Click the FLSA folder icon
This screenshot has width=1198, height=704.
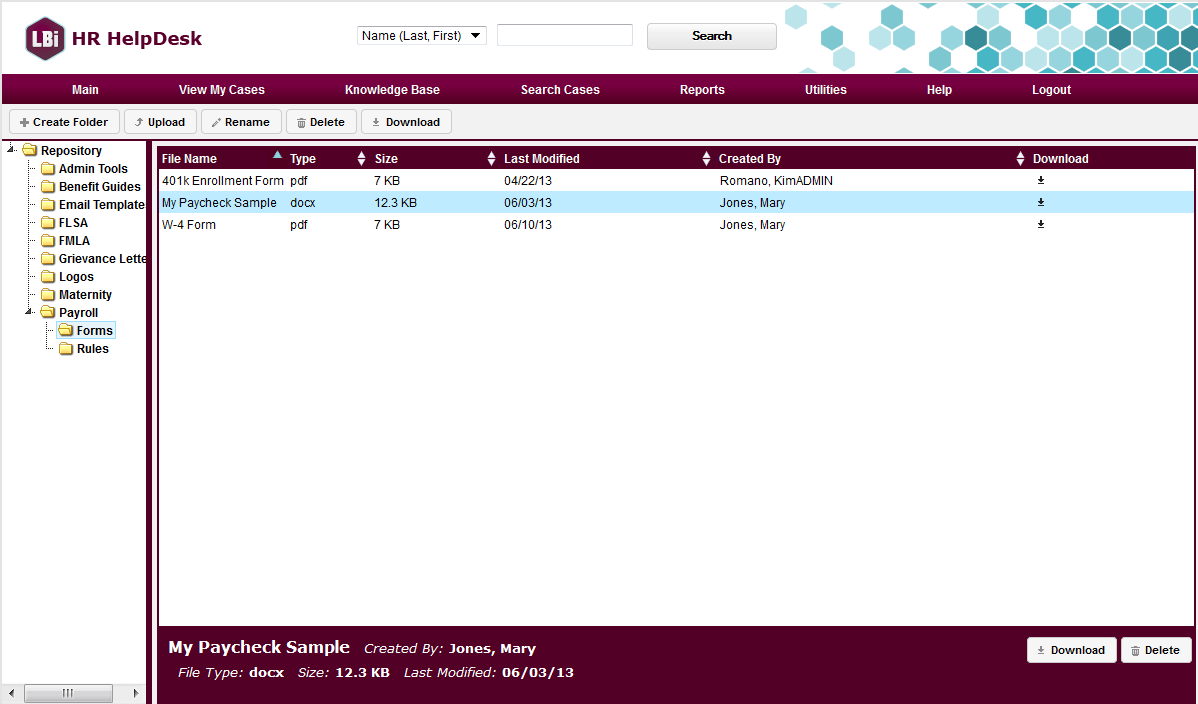click(x=48, y=222)
